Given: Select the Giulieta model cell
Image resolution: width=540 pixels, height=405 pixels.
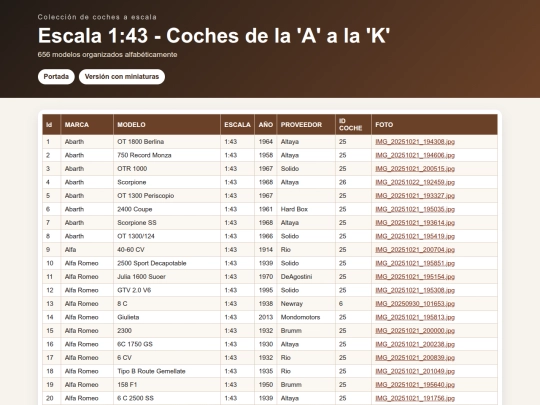Looking at the screenshot, I should coord(167,317).
